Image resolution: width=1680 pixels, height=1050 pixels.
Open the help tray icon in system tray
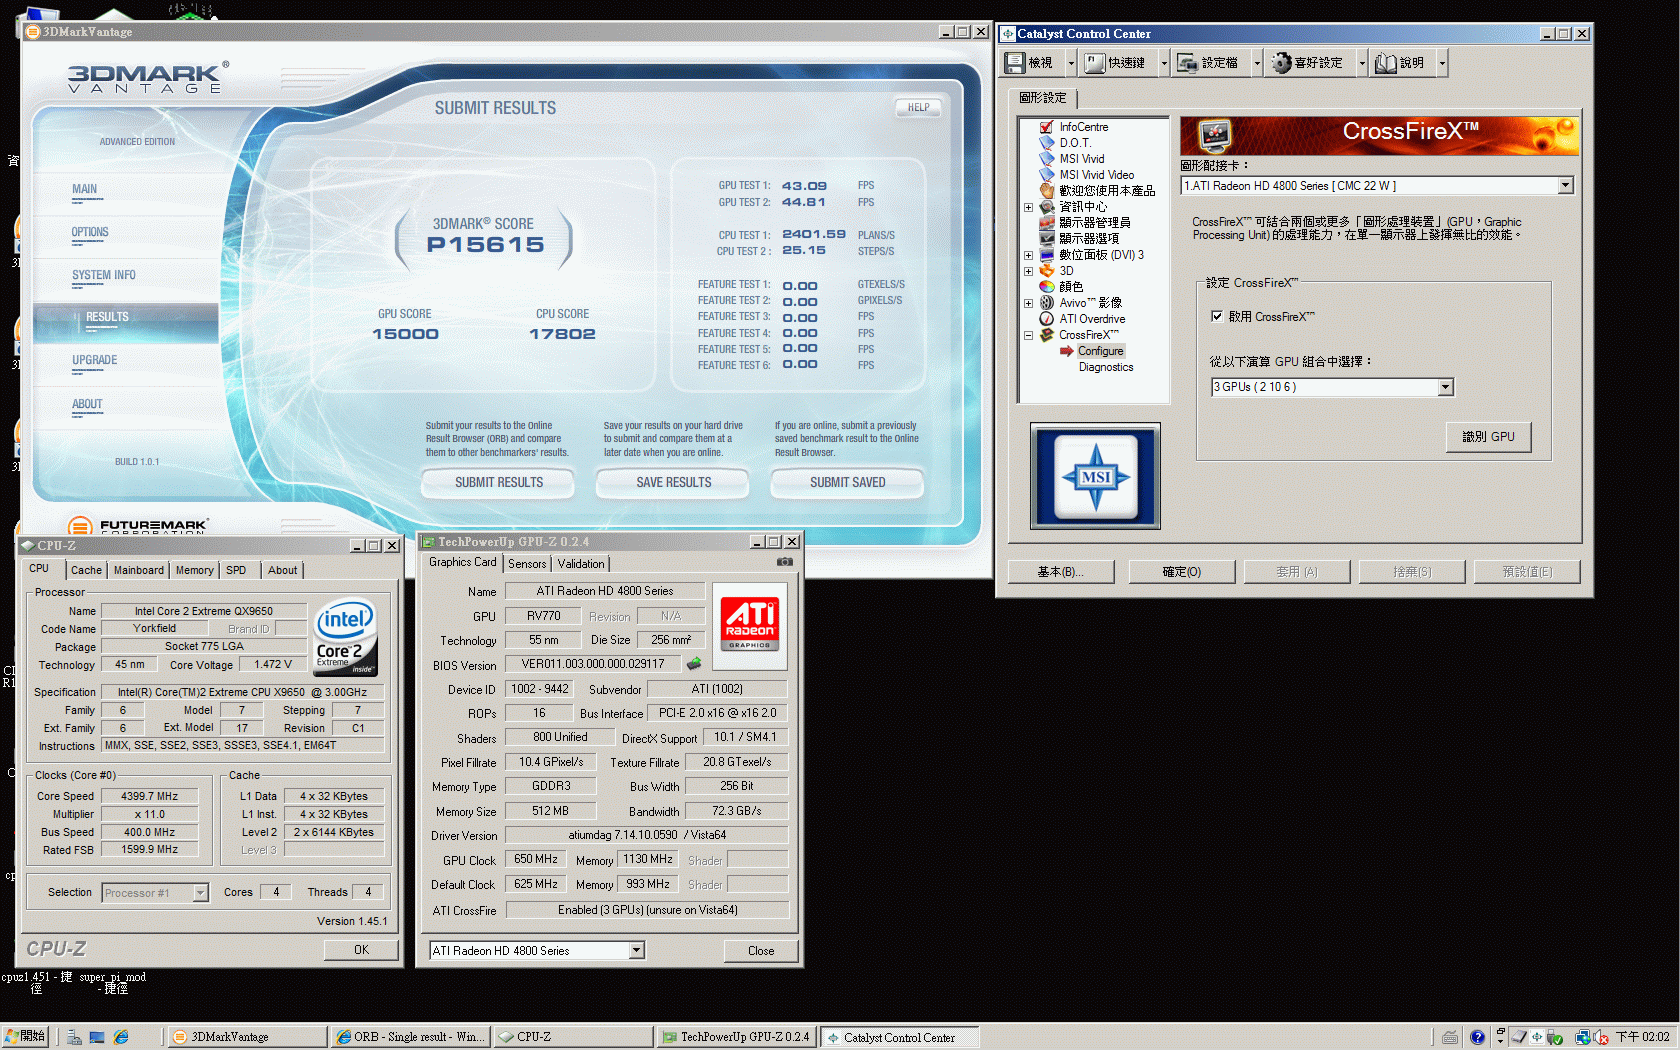[x=1477, y=1037]
